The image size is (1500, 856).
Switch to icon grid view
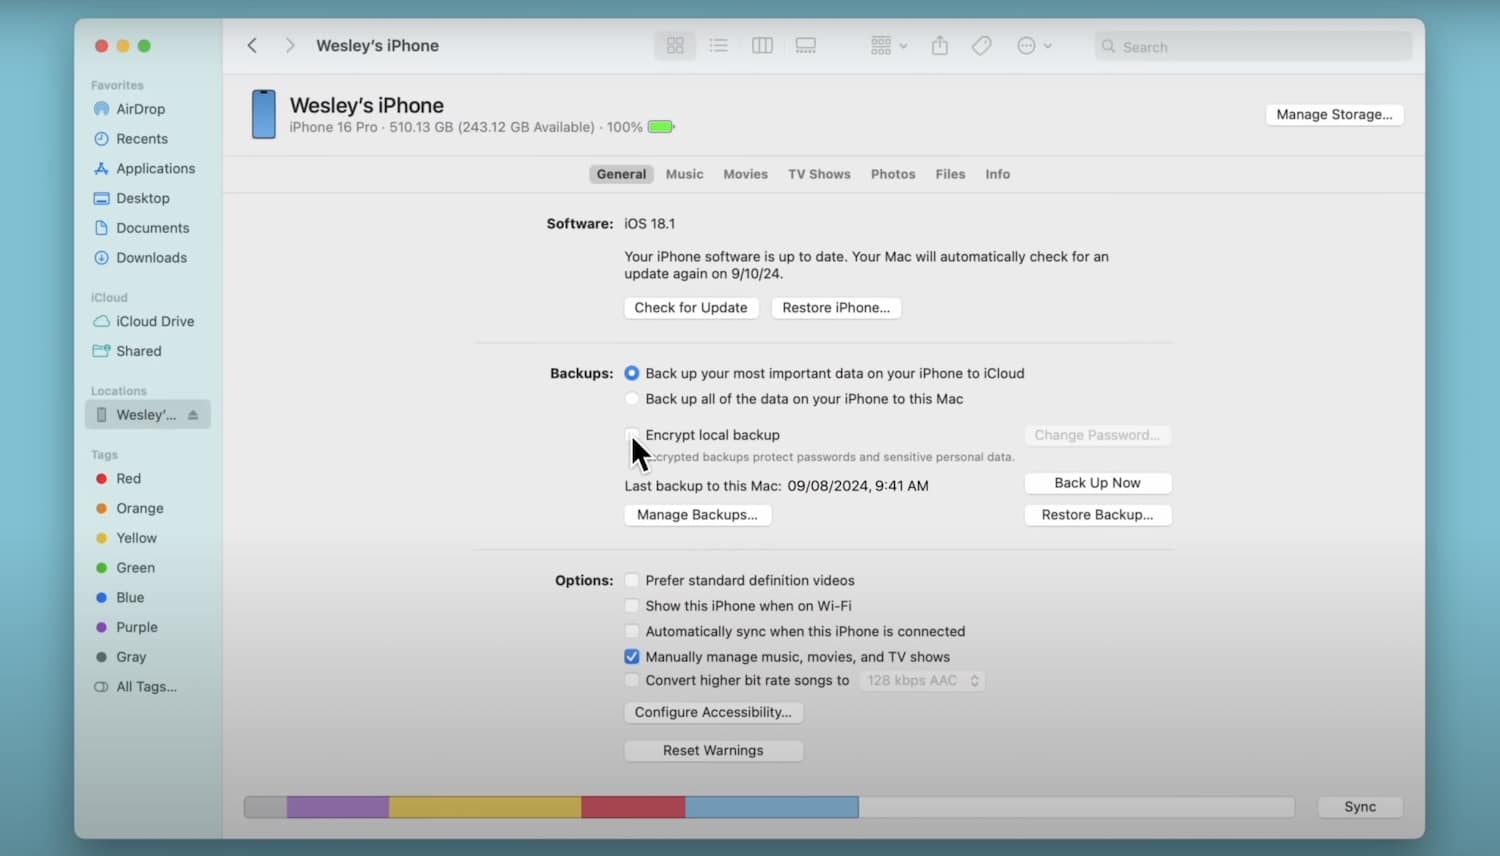pos(675,45)
